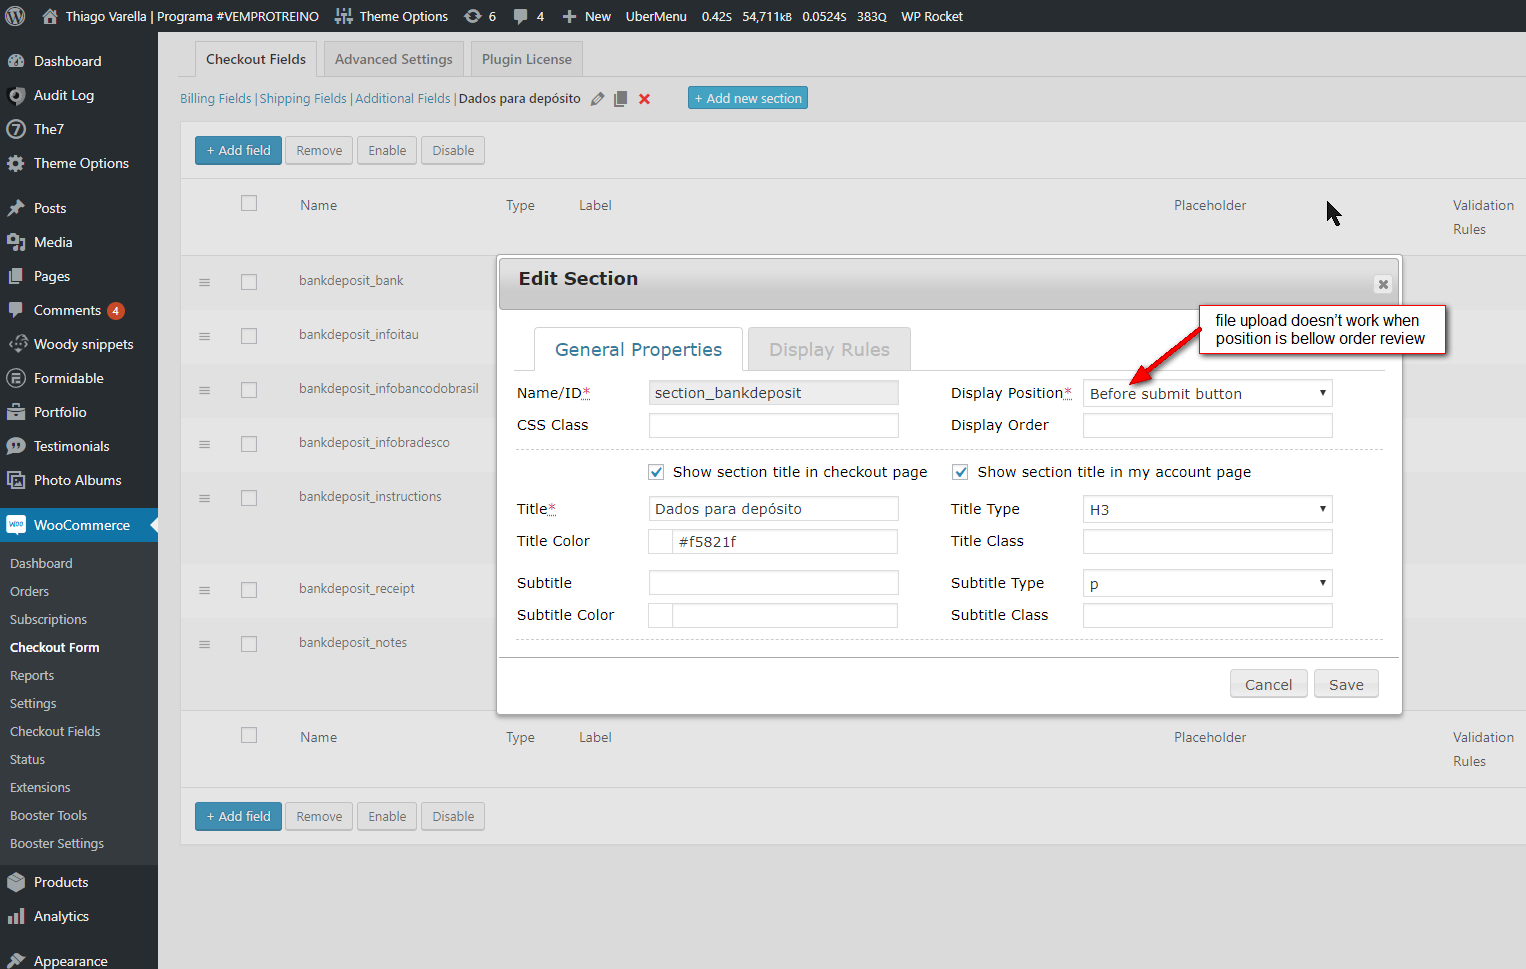
Task: Toggle Show section title in my account page
Action: tap(960, 472)
